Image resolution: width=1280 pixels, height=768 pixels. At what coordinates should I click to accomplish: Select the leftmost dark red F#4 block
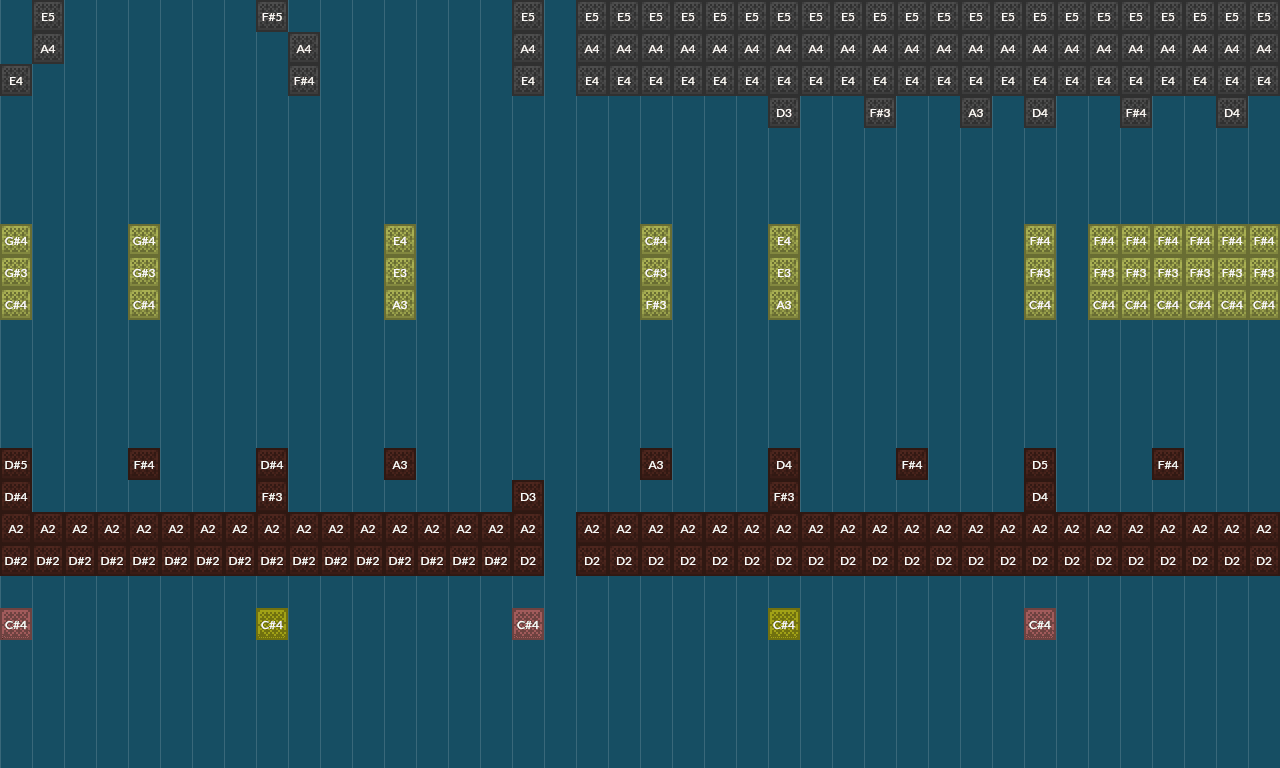[x=144, y=465]
